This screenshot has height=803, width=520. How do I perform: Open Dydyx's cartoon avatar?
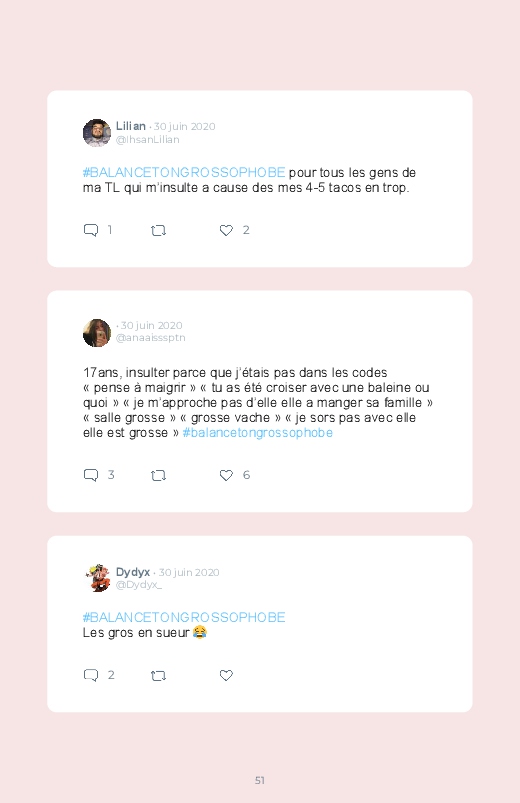97,578
